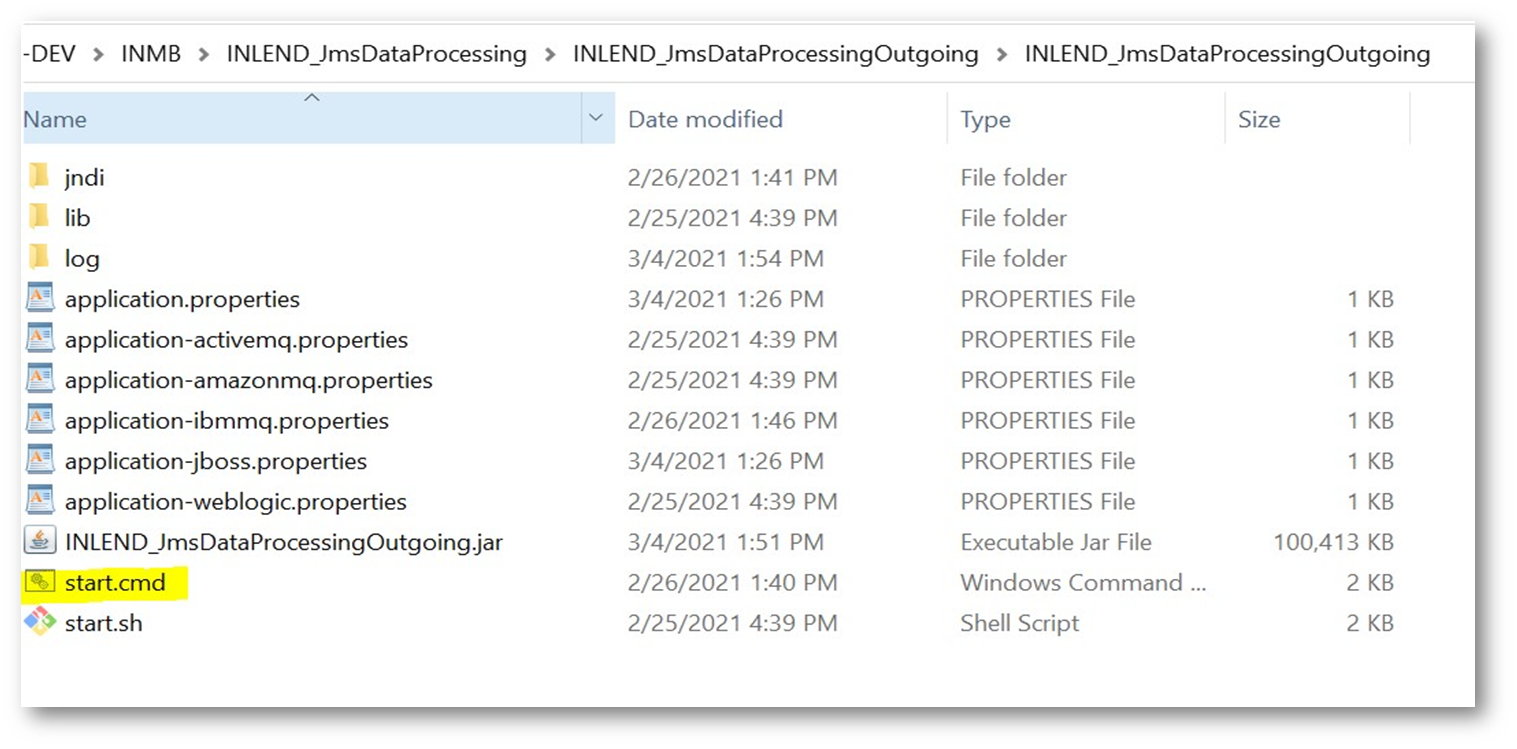Open the Name column filter dropdown arrow

[596, 119]
